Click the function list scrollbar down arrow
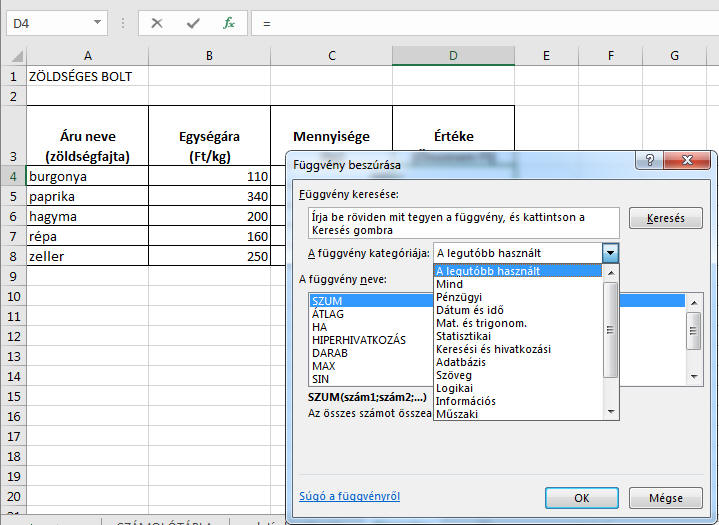 tap(694, 377)
